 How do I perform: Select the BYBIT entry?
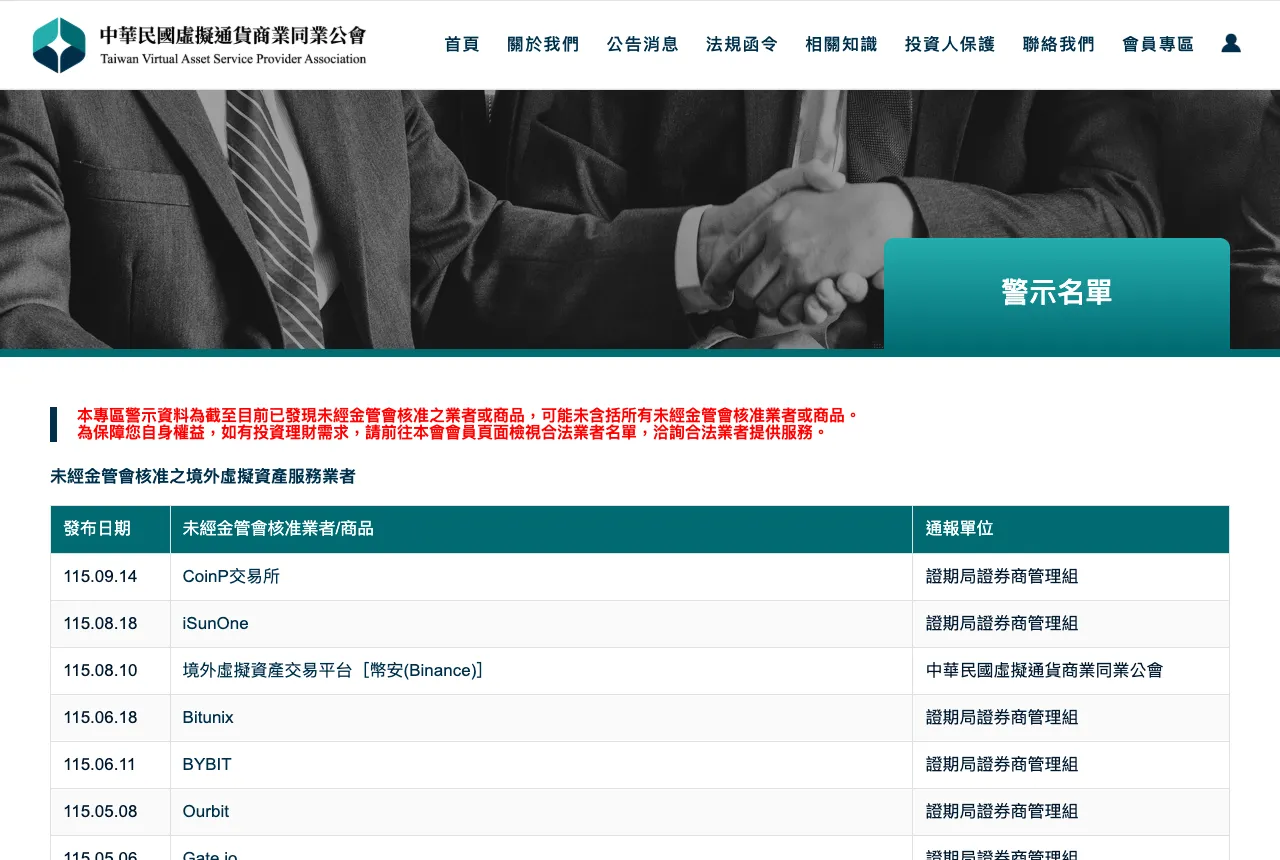(x=207, y=764)
